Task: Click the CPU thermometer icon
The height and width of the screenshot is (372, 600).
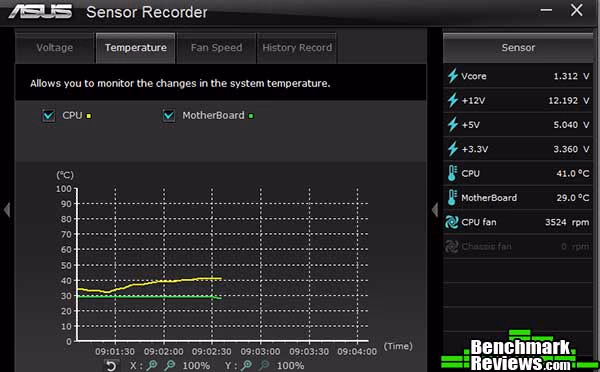Action: [452, 173]
